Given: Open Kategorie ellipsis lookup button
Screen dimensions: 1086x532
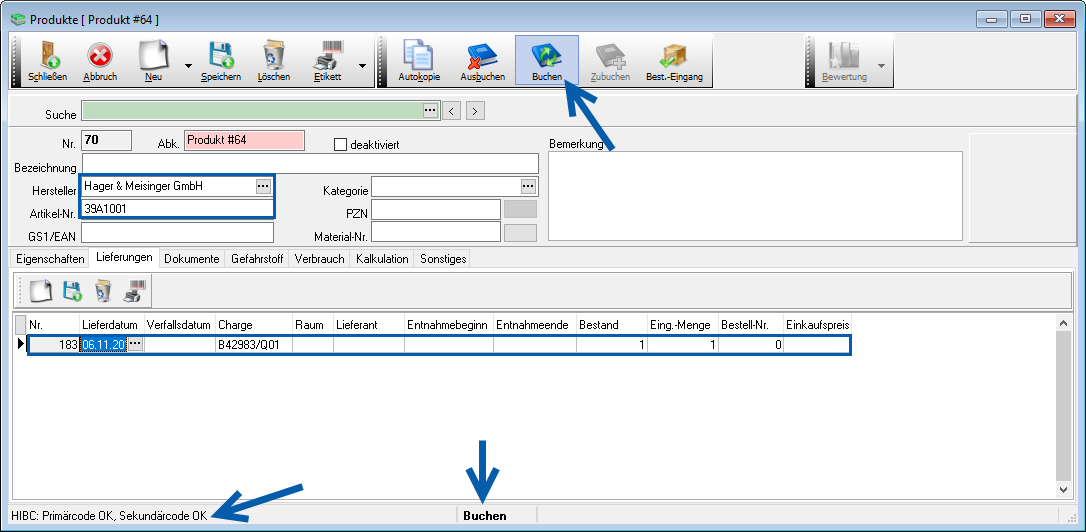Looking at the screenshot, I should (x=528, y=186).
